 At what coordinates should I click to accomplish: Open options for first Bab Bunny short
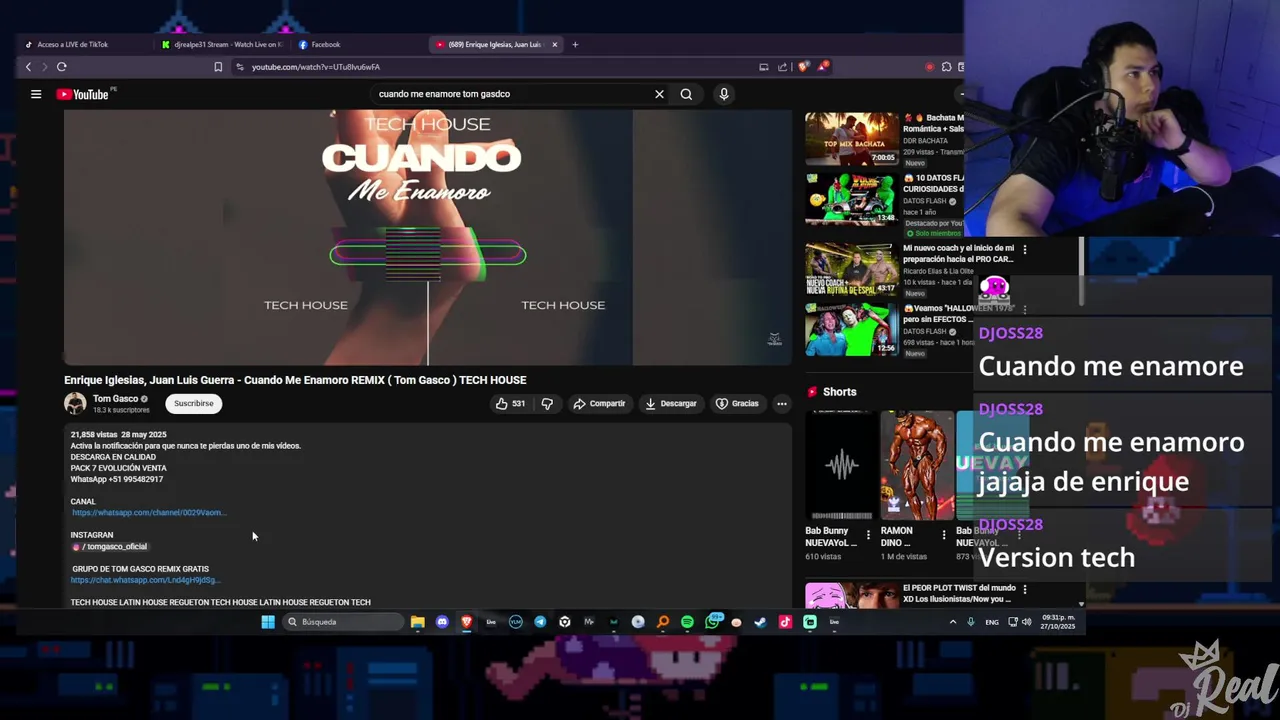point(868,535)
